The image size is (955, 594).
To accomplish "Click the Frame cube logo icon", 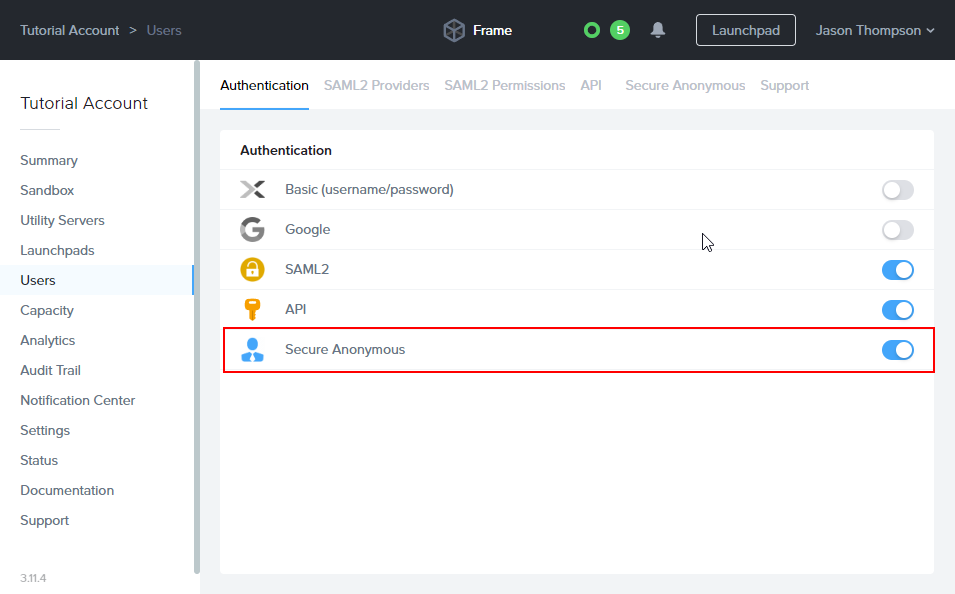I will 454,30.
